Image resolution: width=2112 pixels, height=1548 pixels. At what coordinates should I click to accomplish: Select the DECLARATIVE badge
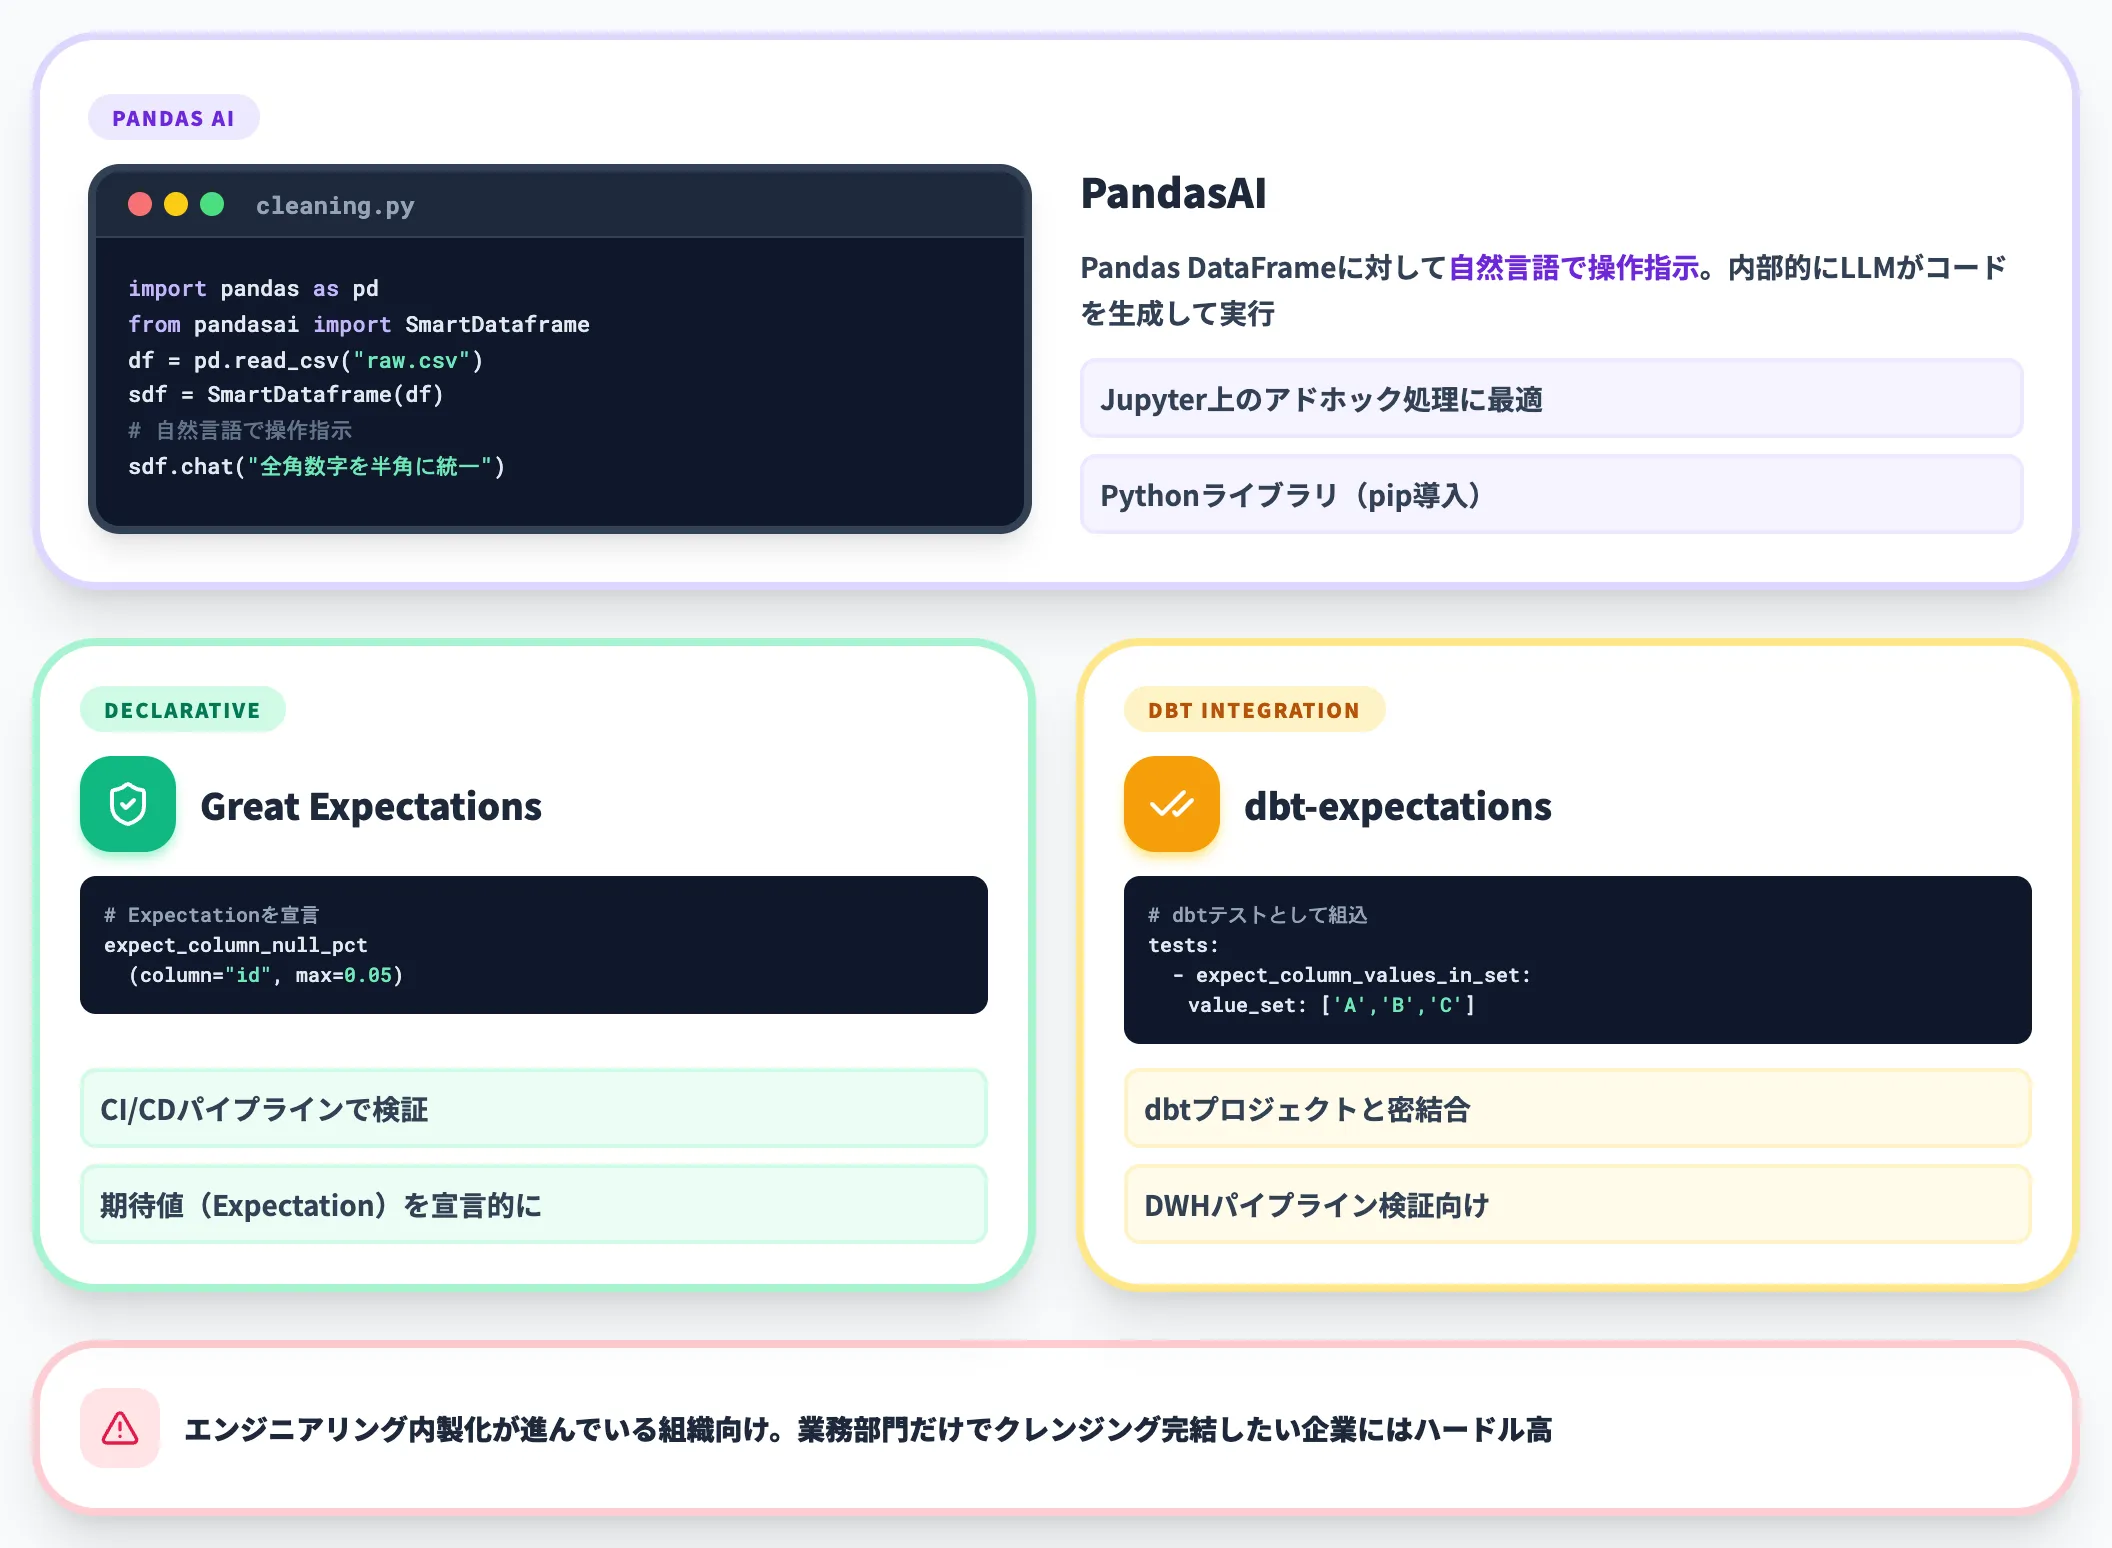point(183,710)
